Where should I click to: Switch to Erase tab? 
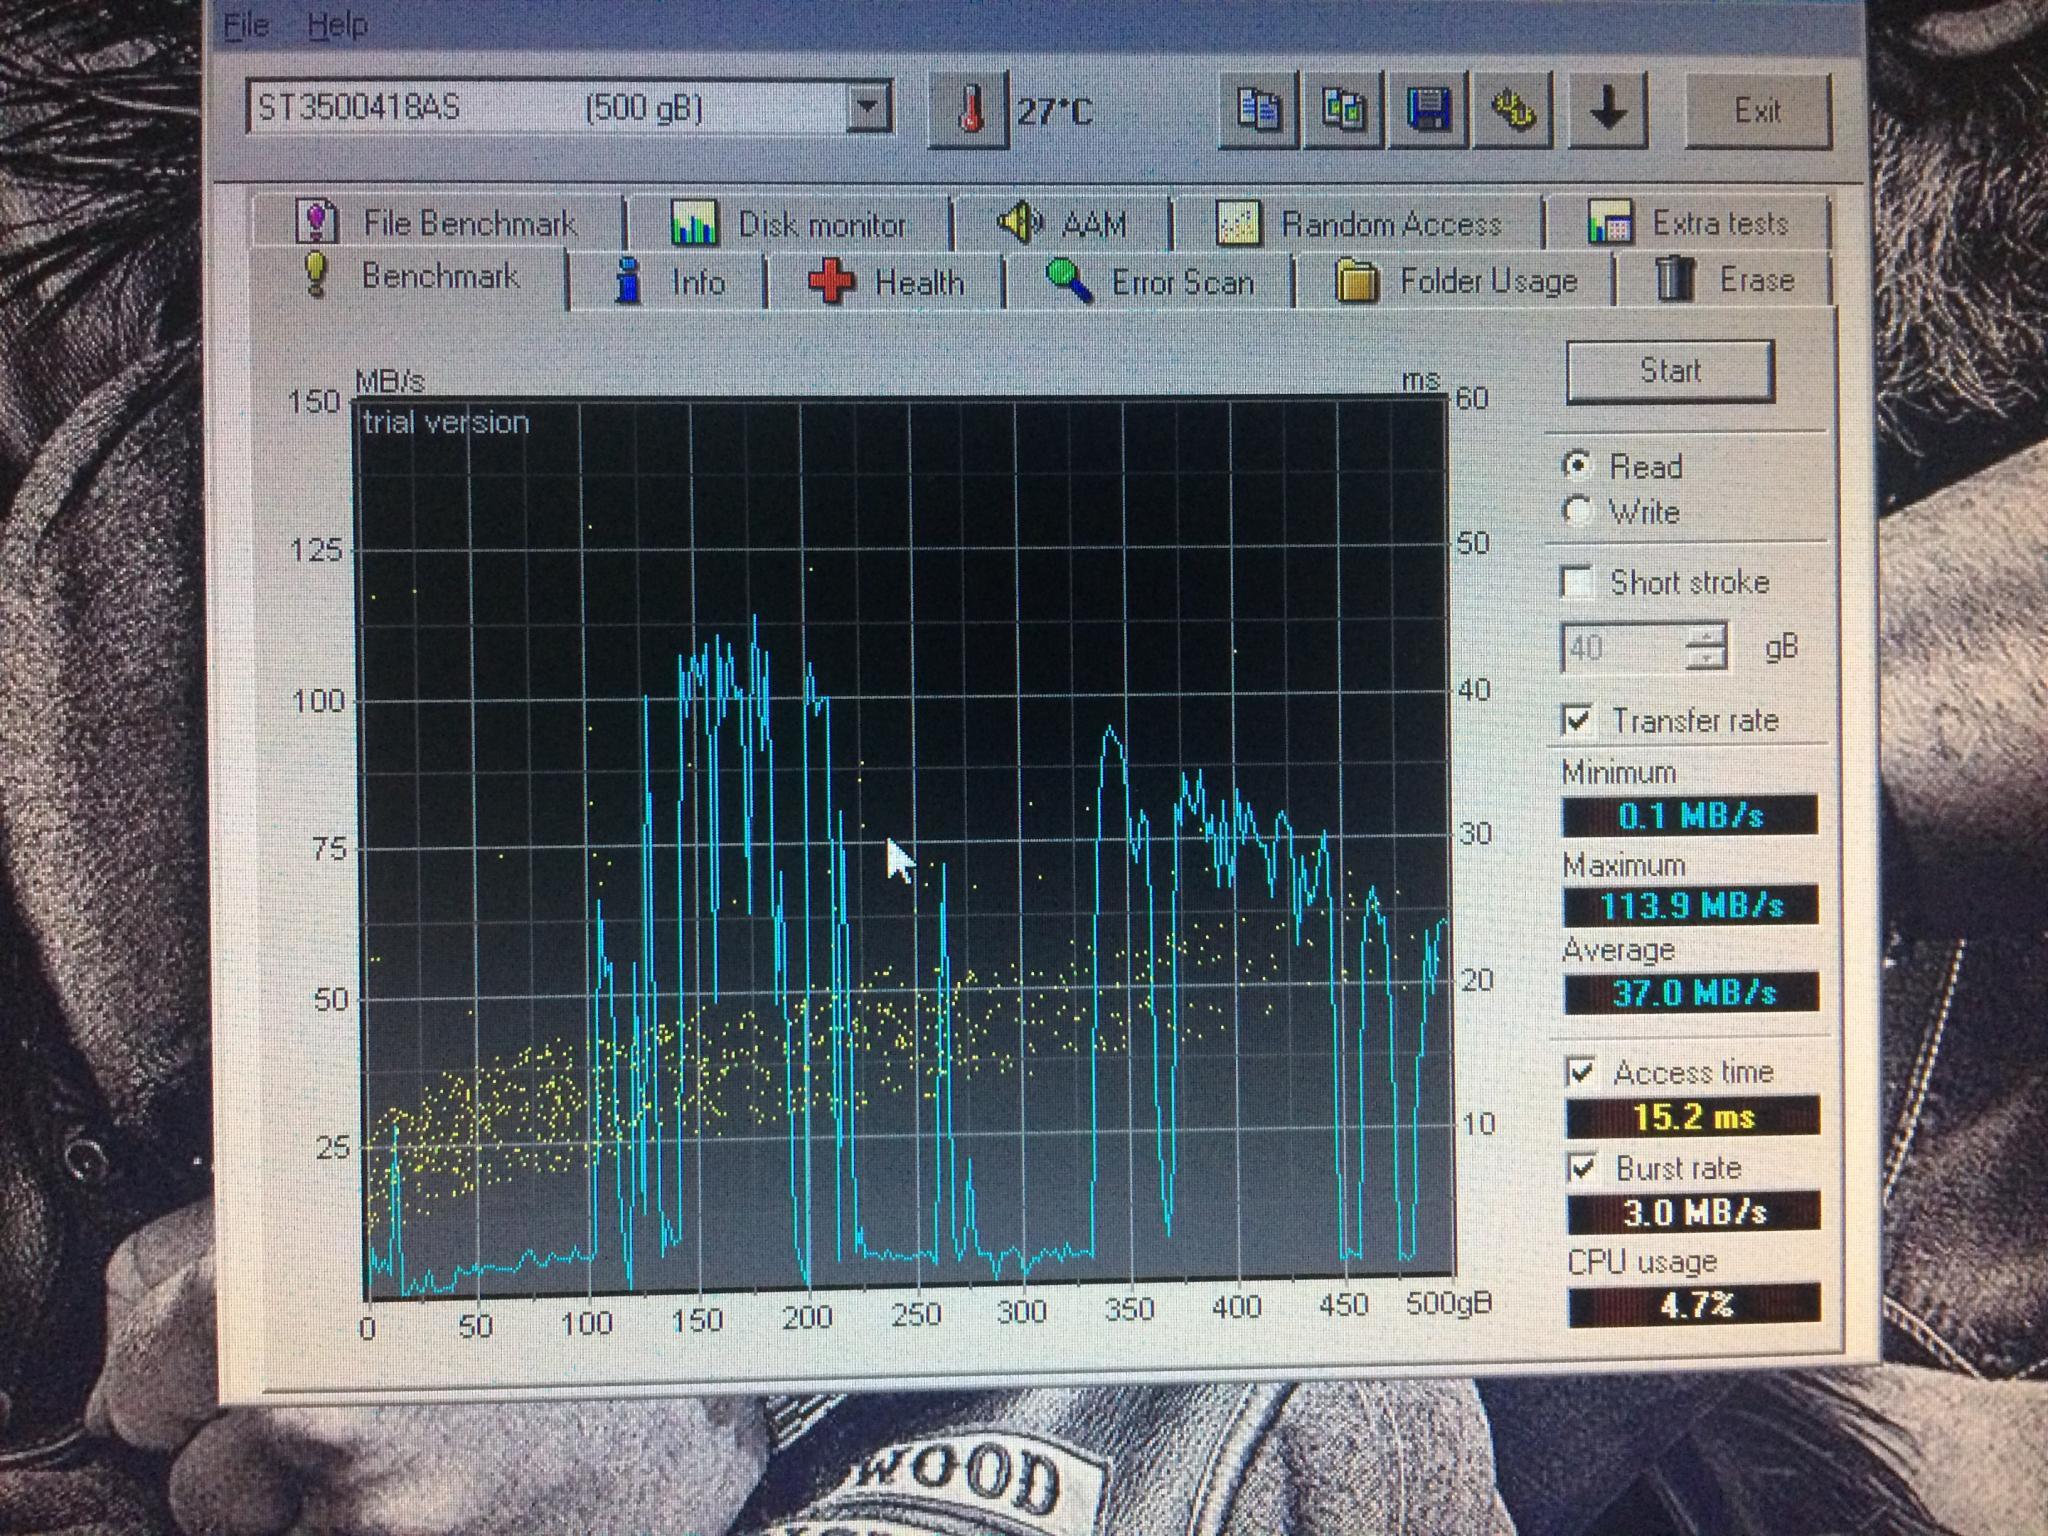pos(1725,280)
